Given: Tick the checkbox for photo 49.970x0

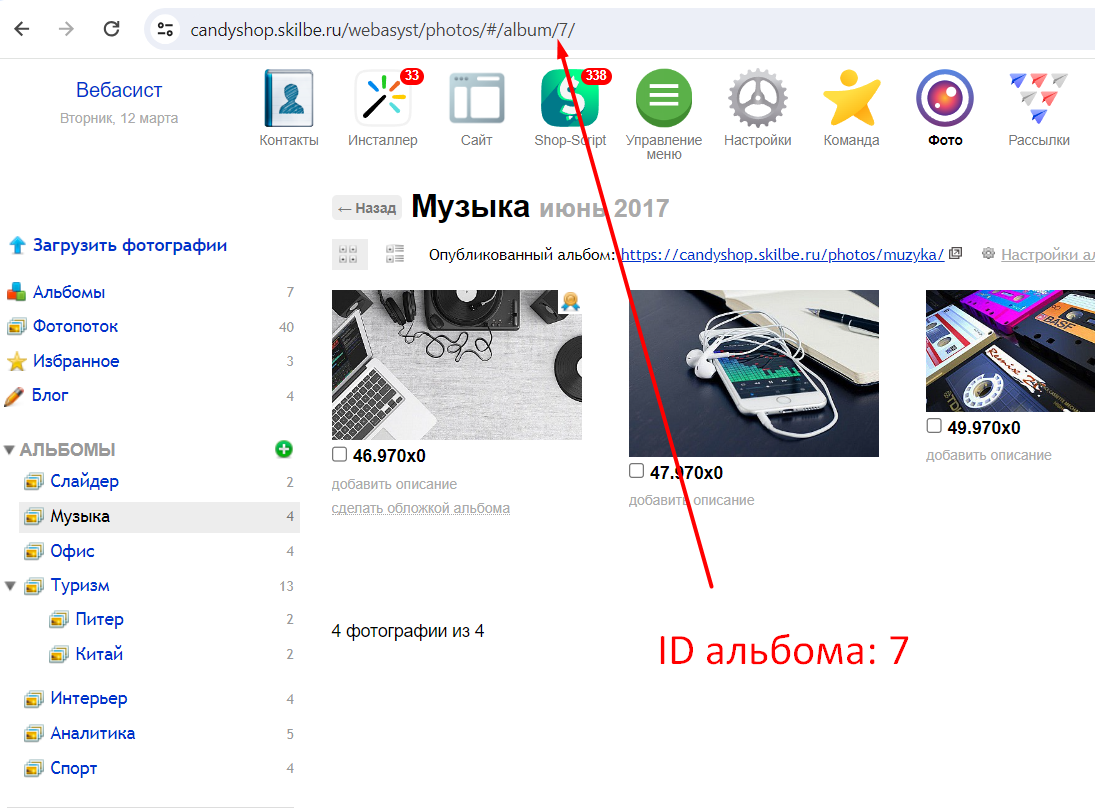Looking at the screenshot, I should [x=934, y=427].
